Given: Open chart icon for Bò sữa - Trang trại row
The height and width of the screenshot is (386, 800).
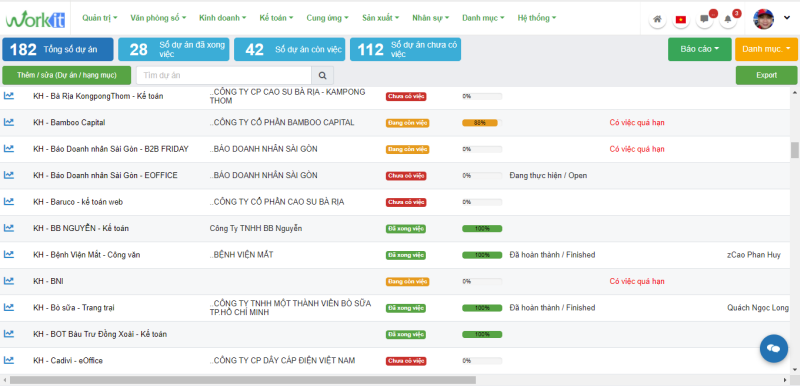Looking at the screenshot, I should (x=9, y=307).
